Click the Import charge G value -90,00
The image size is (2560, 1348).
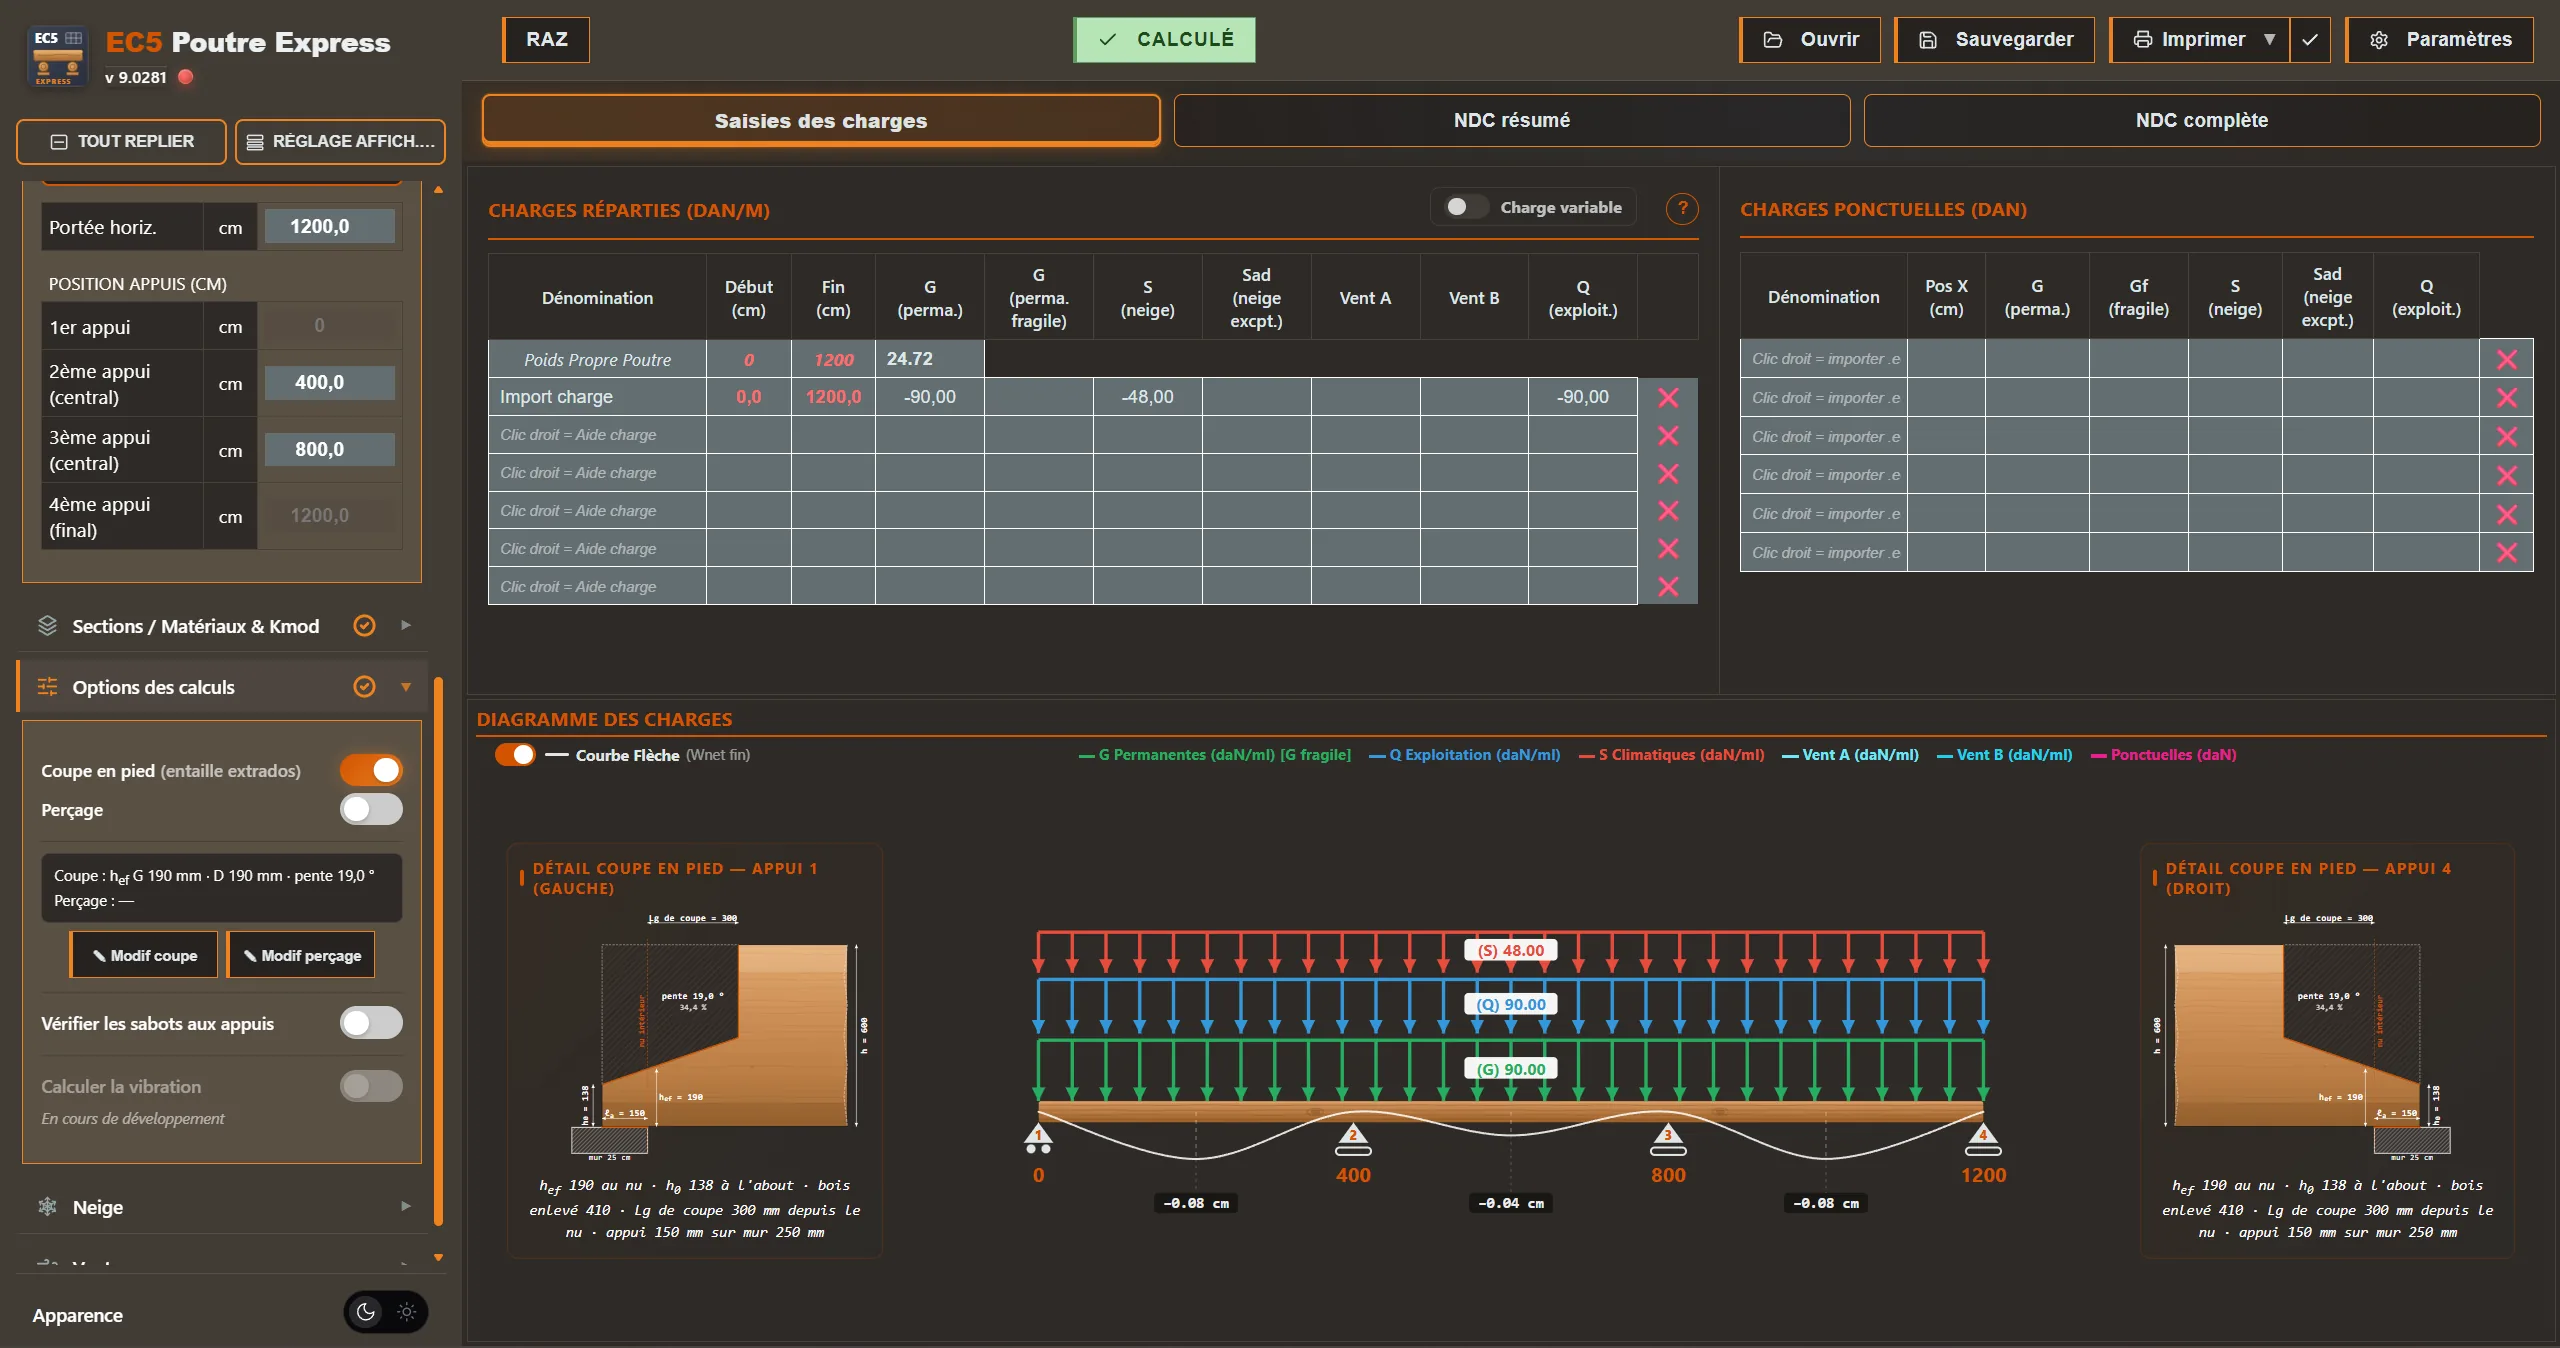[x=930, y=397]
